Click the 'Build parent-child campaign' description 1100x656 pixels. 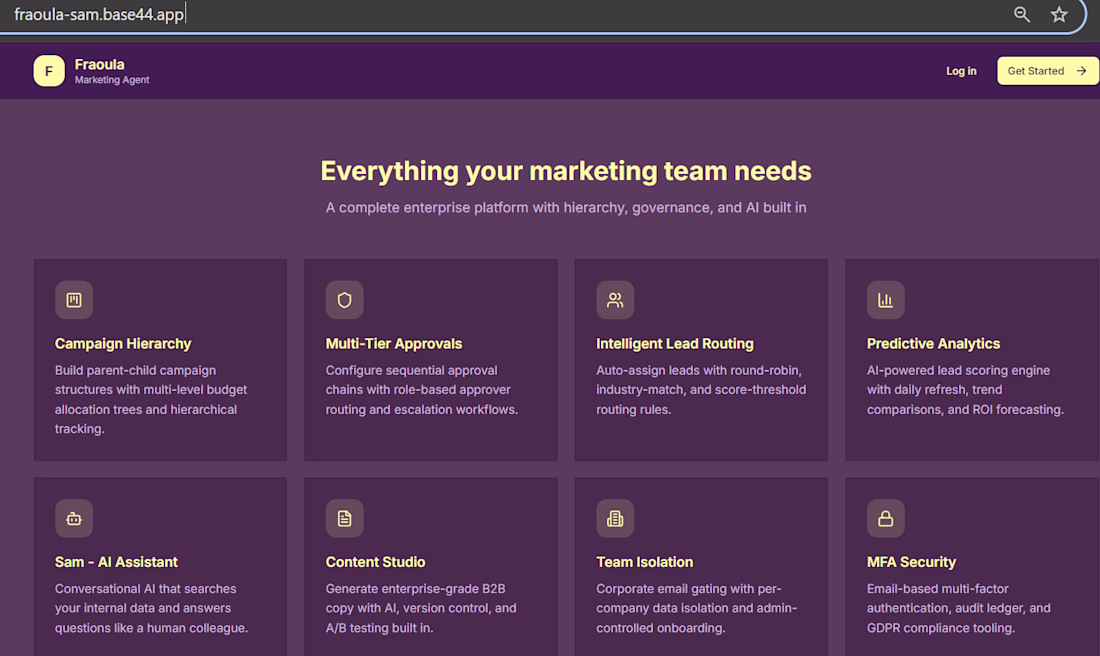pyautogui.click(x=151, y=399)
